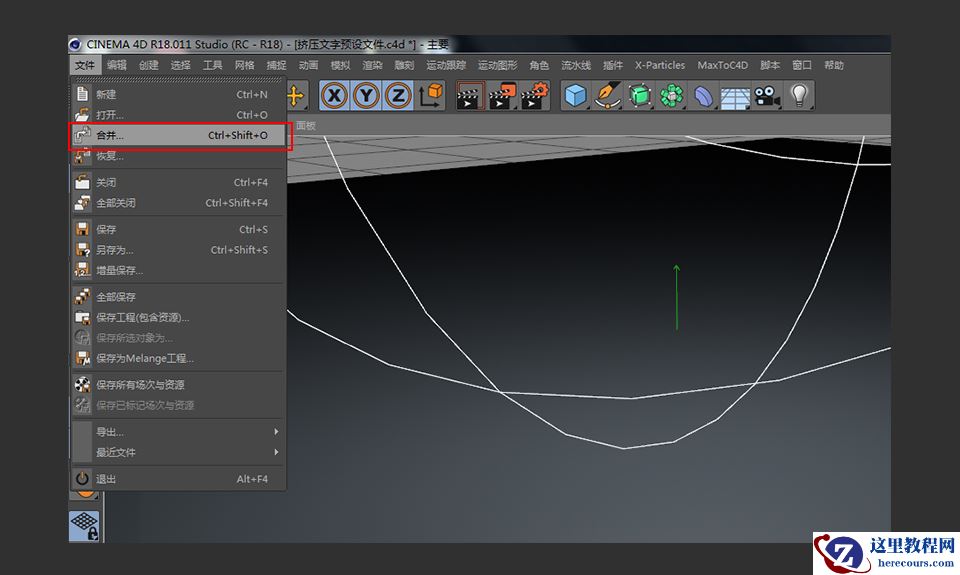Screen dimensions: 960x575
Task: Choose 保存为Melange工程... entry
Action: pos(179,358)
